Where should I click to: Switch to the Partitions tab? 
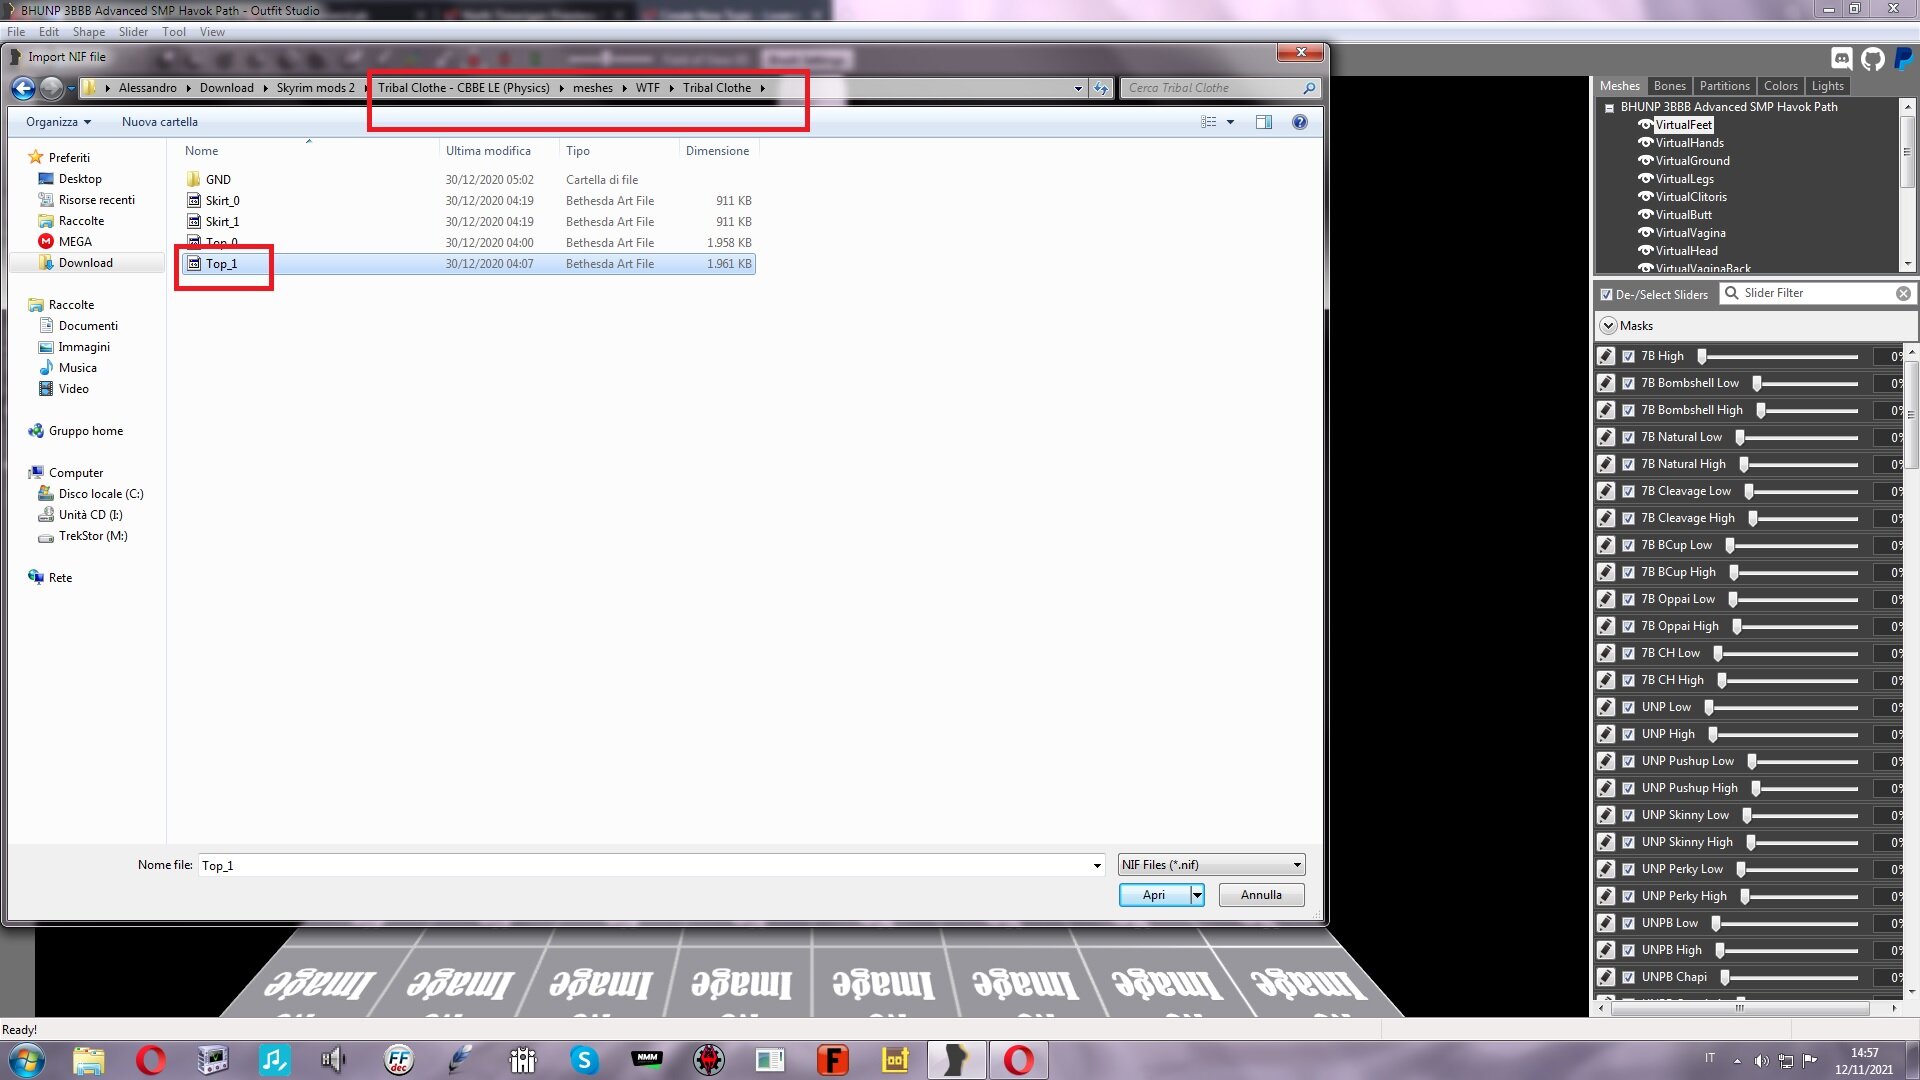click(x=1724, y=86)
